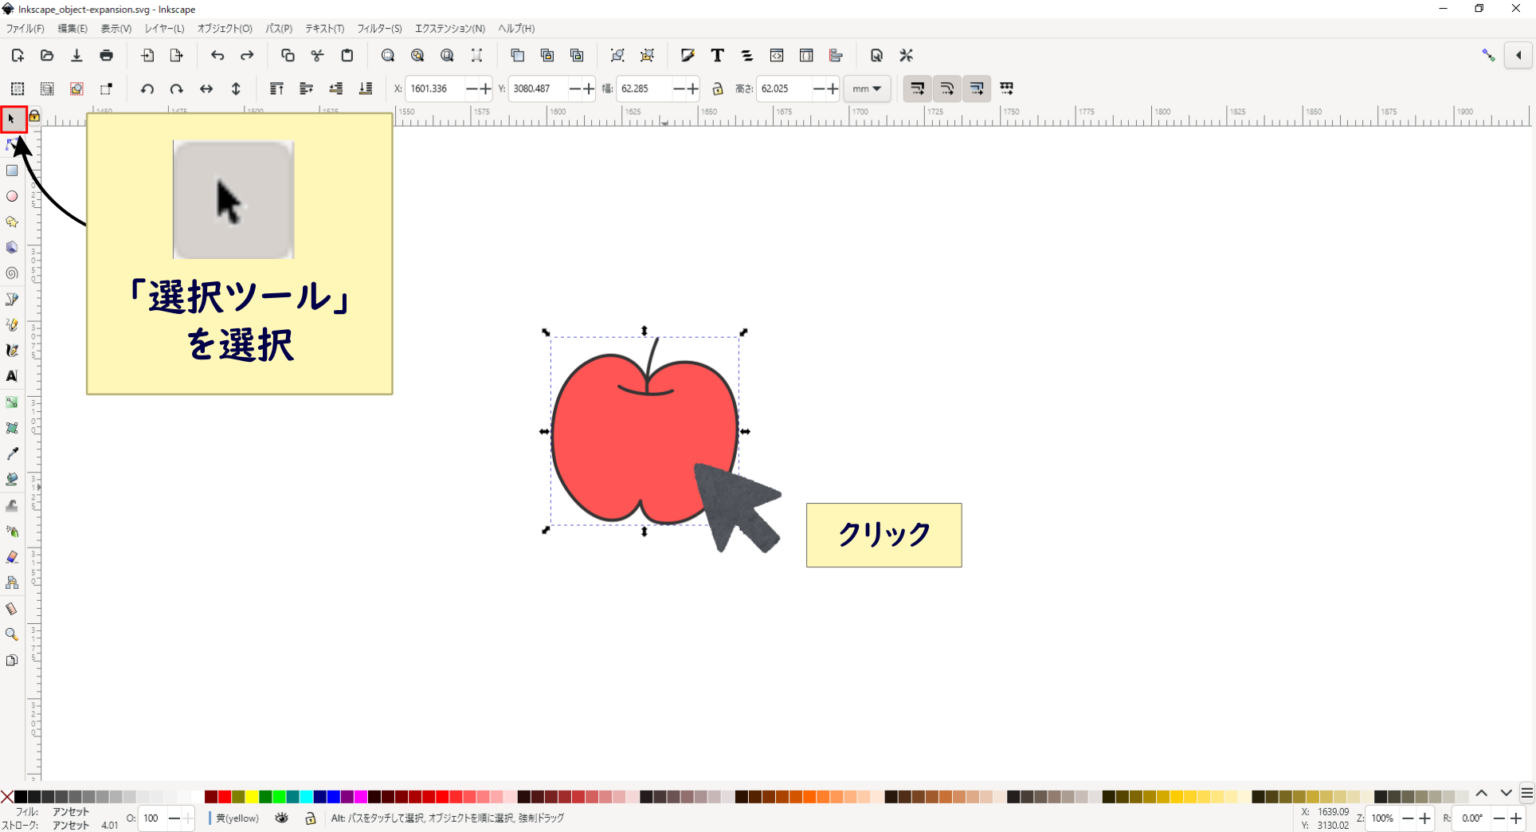Screen dimensions: 1536x832
Task: Select the Spiral tool
Action: click(x=12, y=273)
